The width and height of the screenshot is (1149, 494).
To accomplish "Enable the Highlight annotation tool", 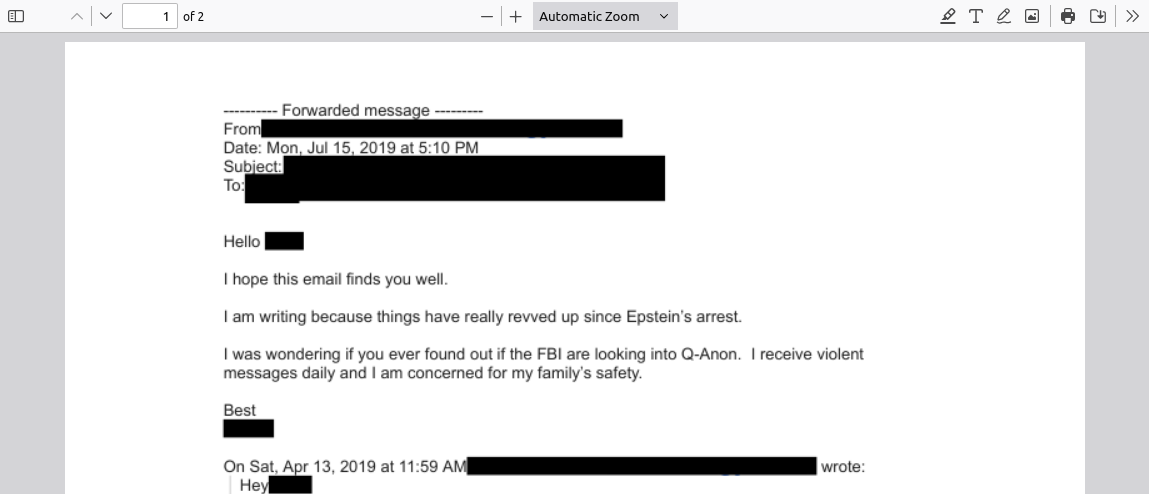I will (x=948, y=16).
